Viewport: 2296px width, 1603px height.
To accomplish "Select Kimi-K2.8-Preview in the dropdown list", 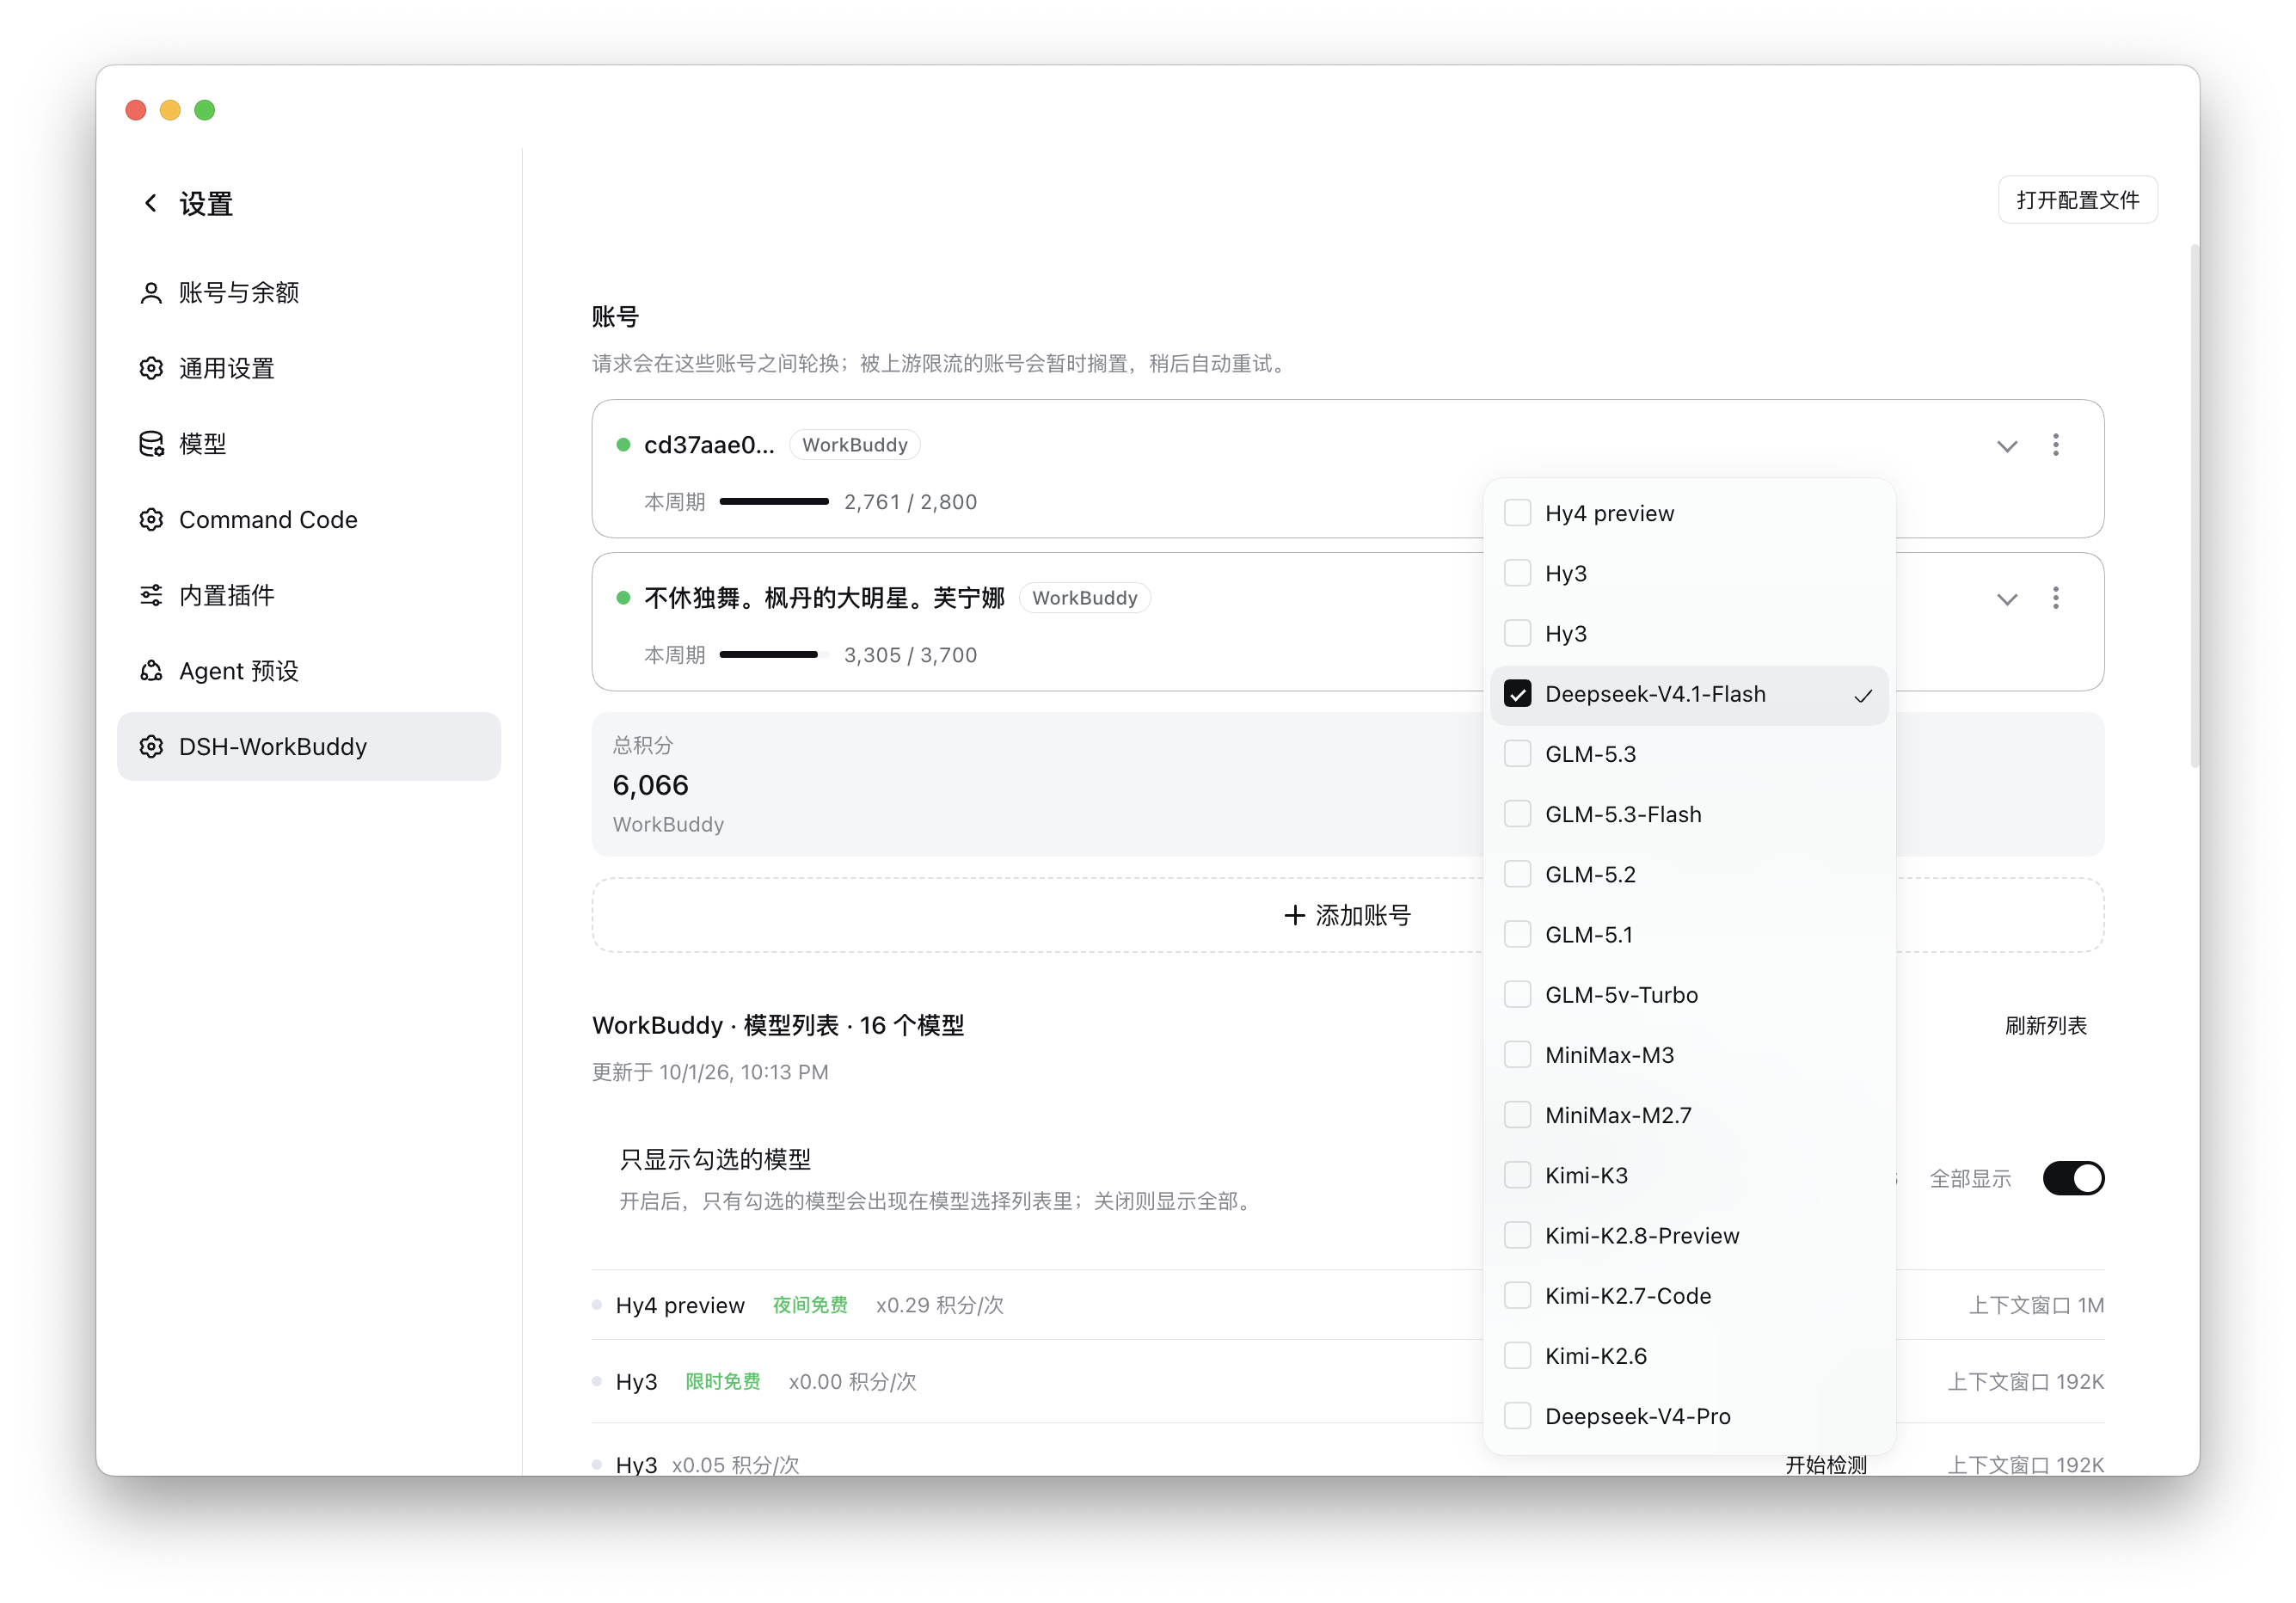I will click(1689, 1236).
